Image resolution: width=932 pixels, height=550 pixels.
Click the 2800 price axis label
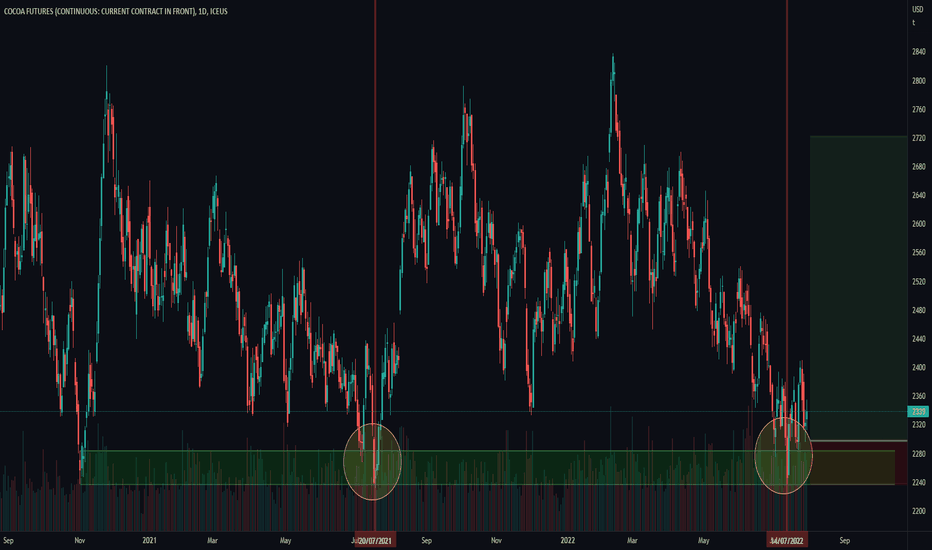tap(918, 81)
